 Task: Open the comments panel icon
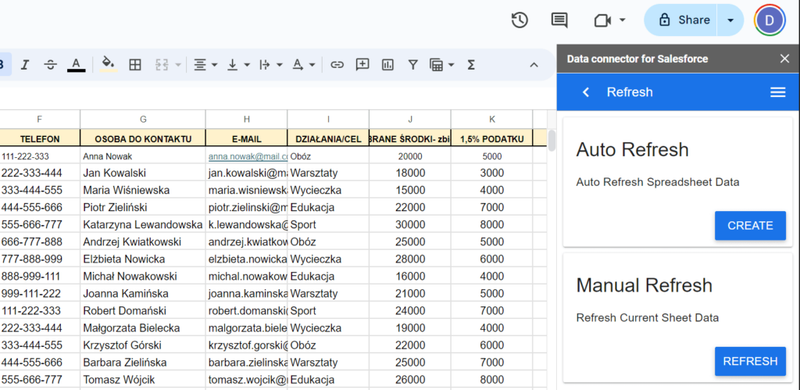click(x=559, y=20)
